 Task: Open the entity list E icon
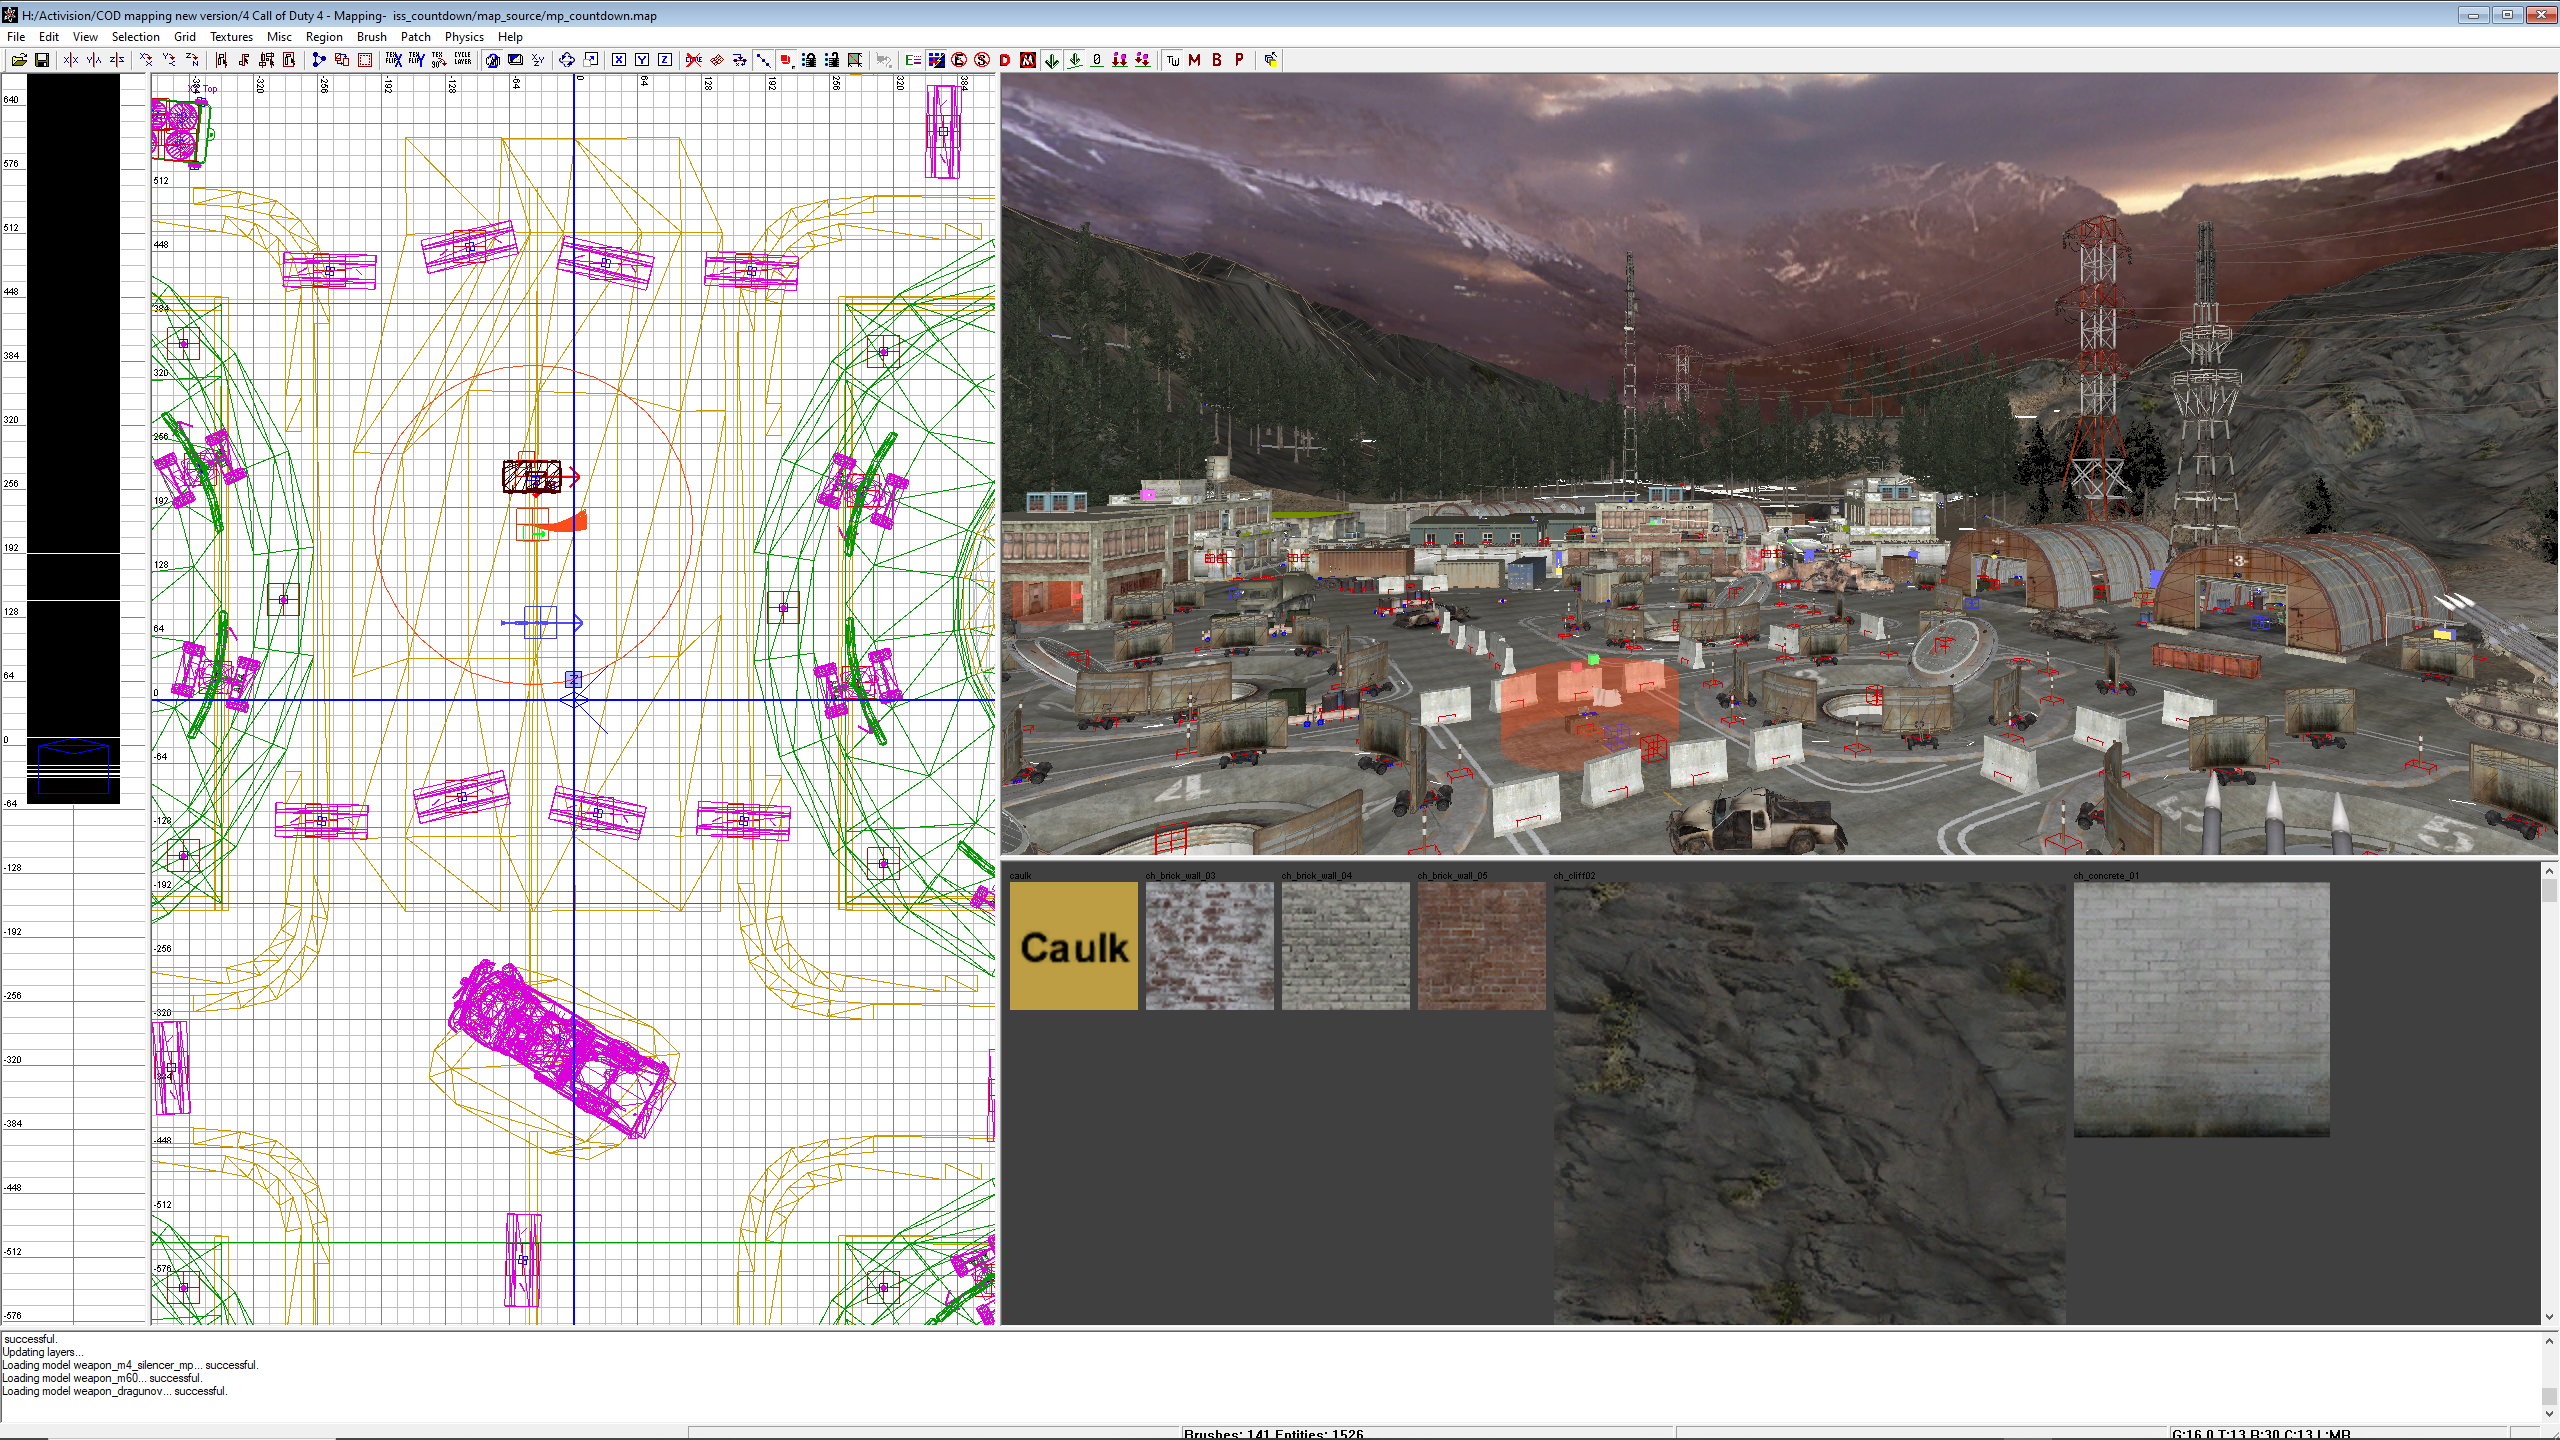pyautogui.click(x=913, y=60)
